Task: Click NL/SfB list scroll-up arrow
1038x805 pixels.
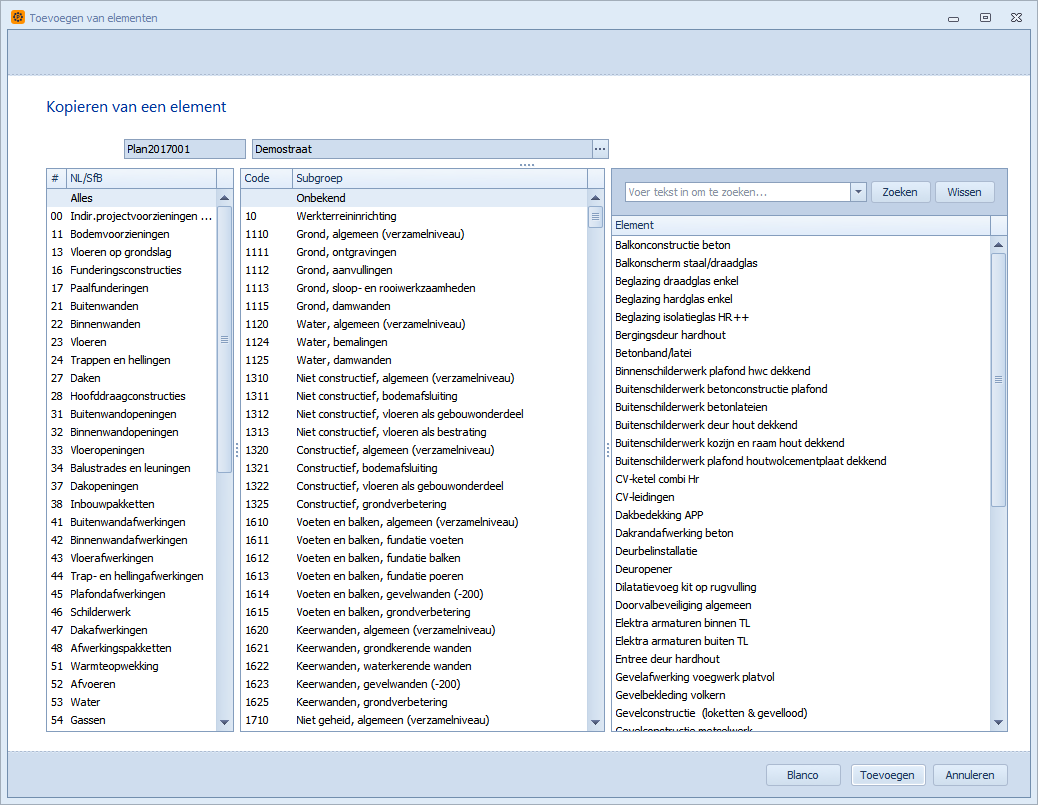Action: click(224, 198)
